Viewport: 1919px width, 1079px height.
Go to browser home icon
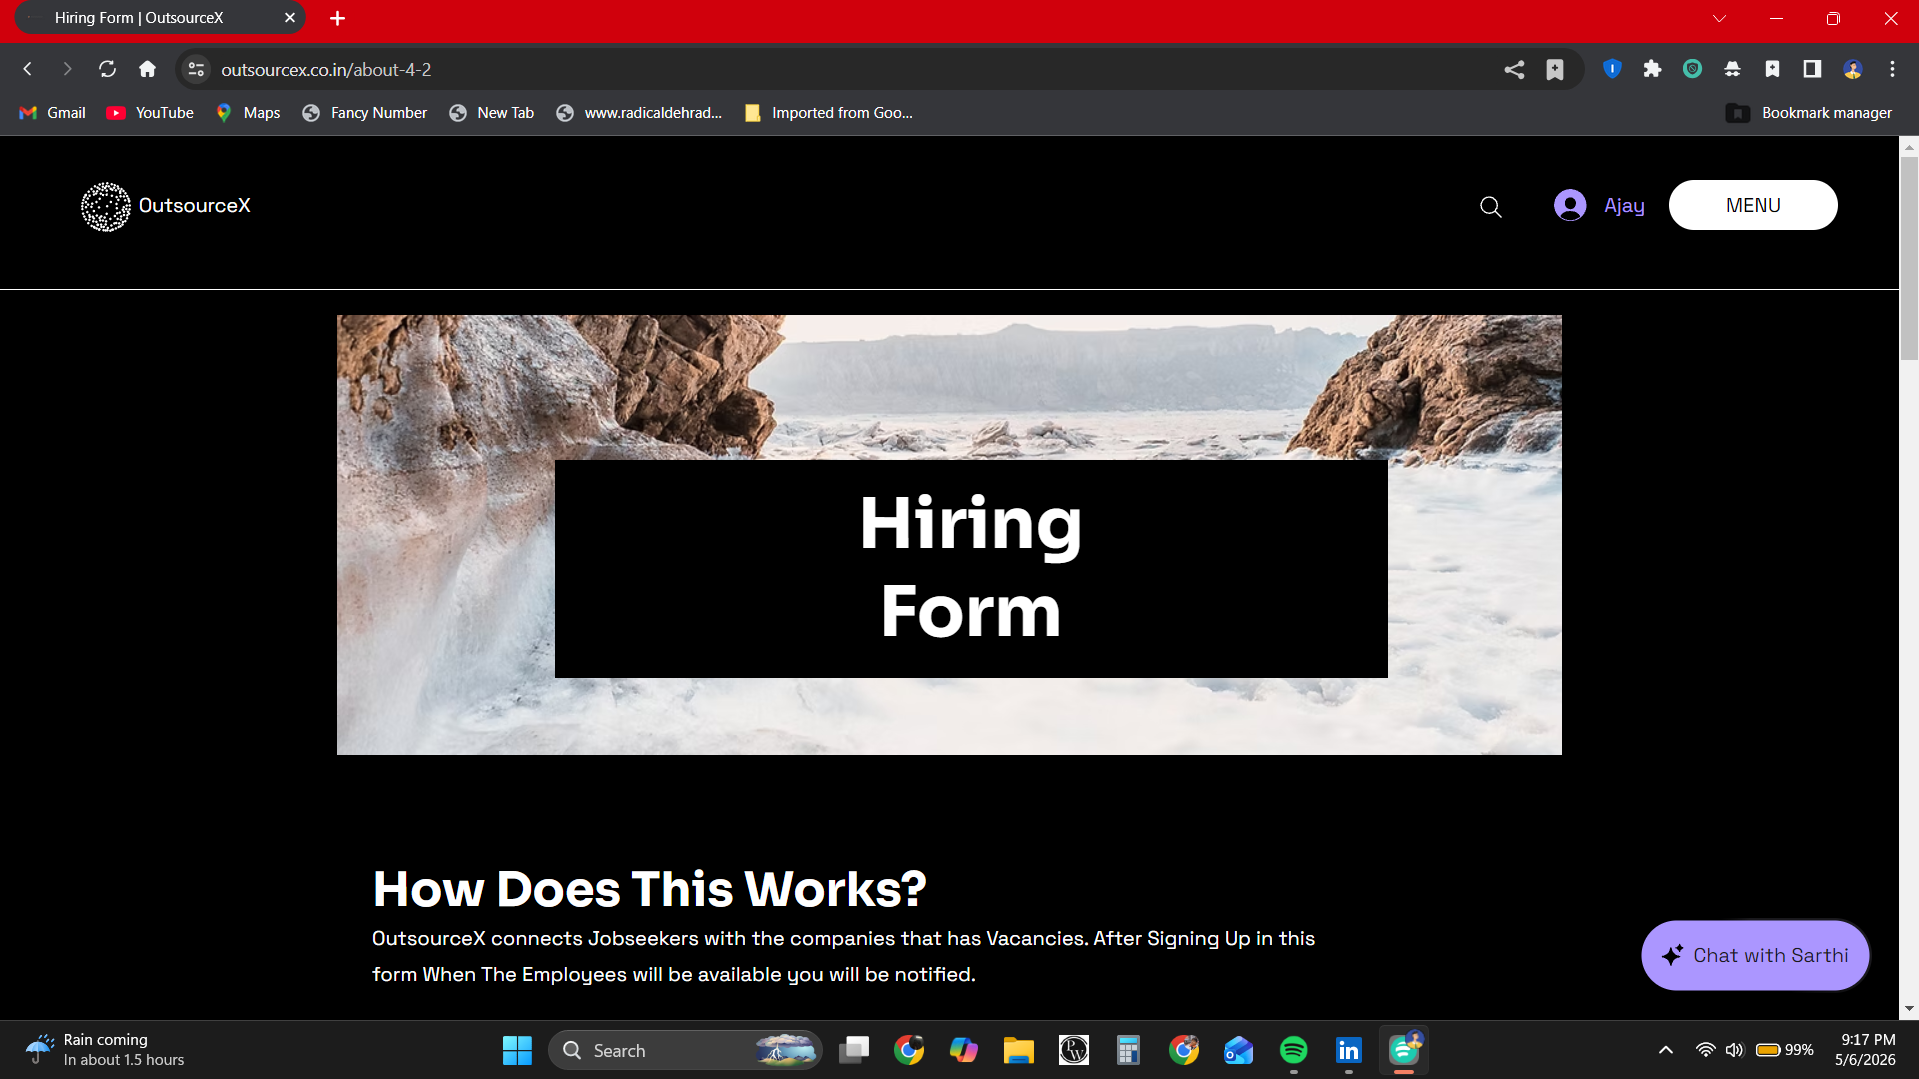click(147, 69)
